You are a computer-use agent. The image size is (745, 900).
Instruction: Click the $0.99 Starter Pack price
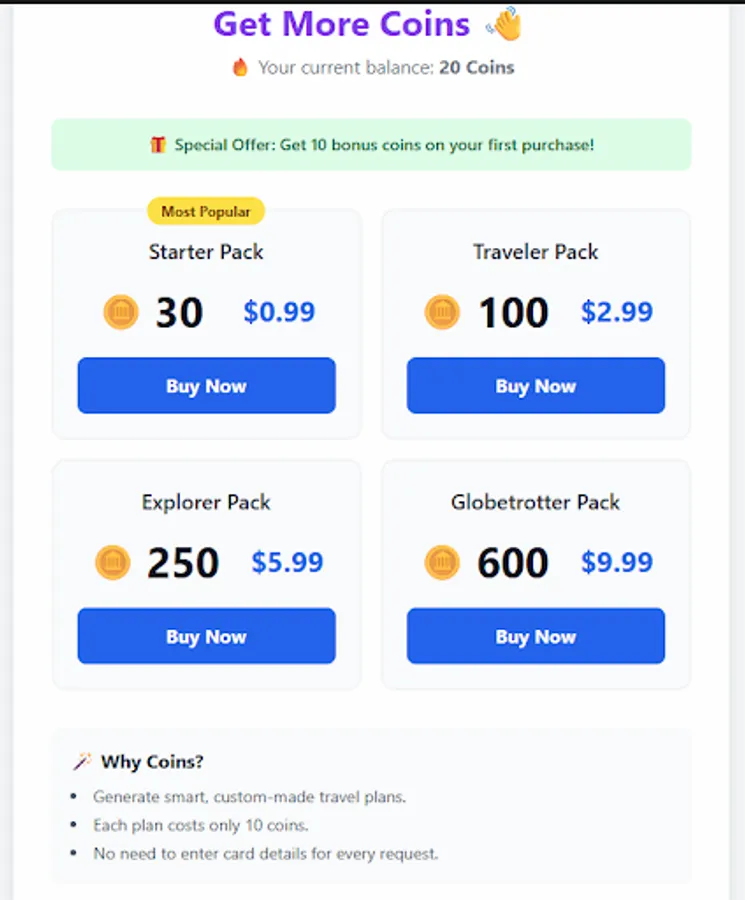click(x=279, y=312)
